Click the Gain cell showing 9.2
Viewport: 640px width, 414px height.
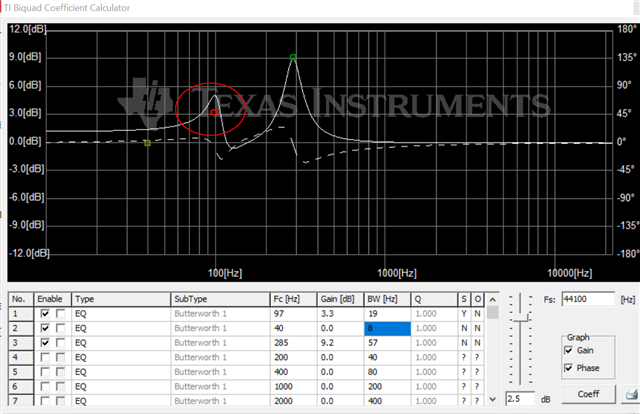[340, 343]
